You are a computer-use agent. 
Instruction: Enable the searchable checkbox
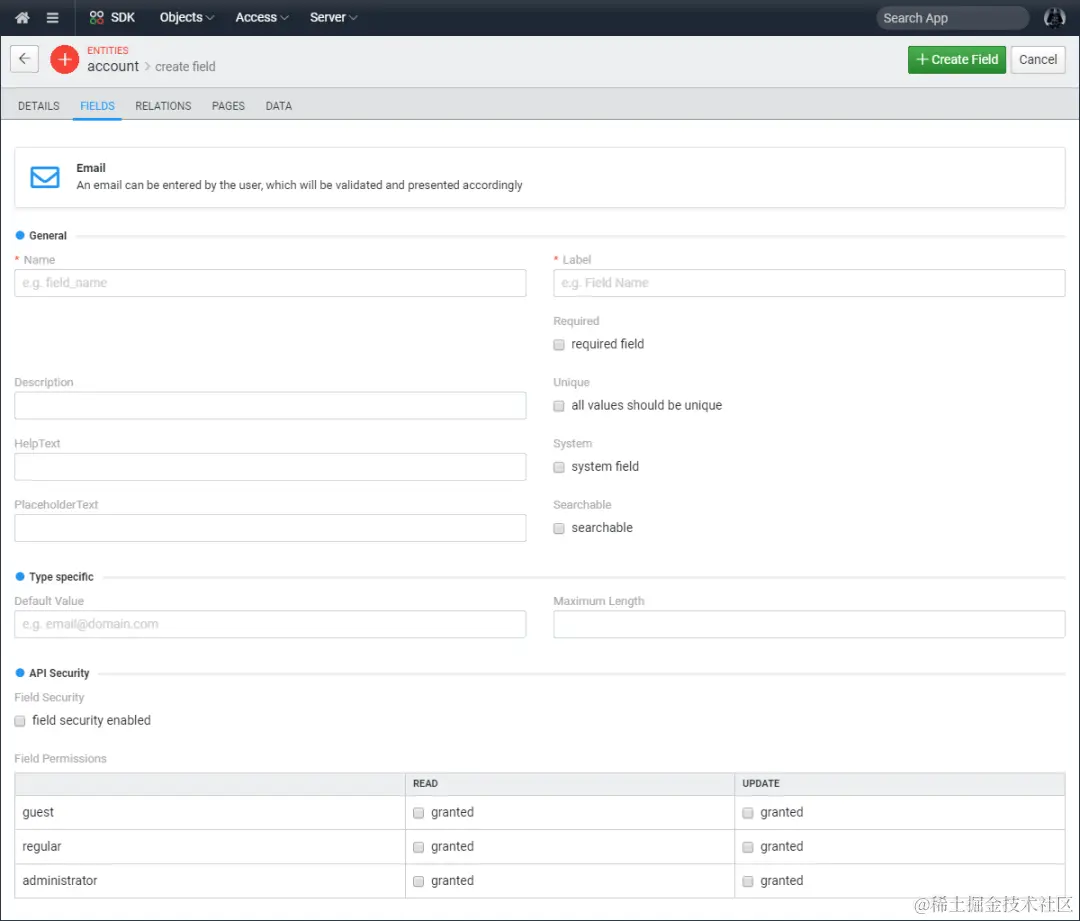click(559, 528)
